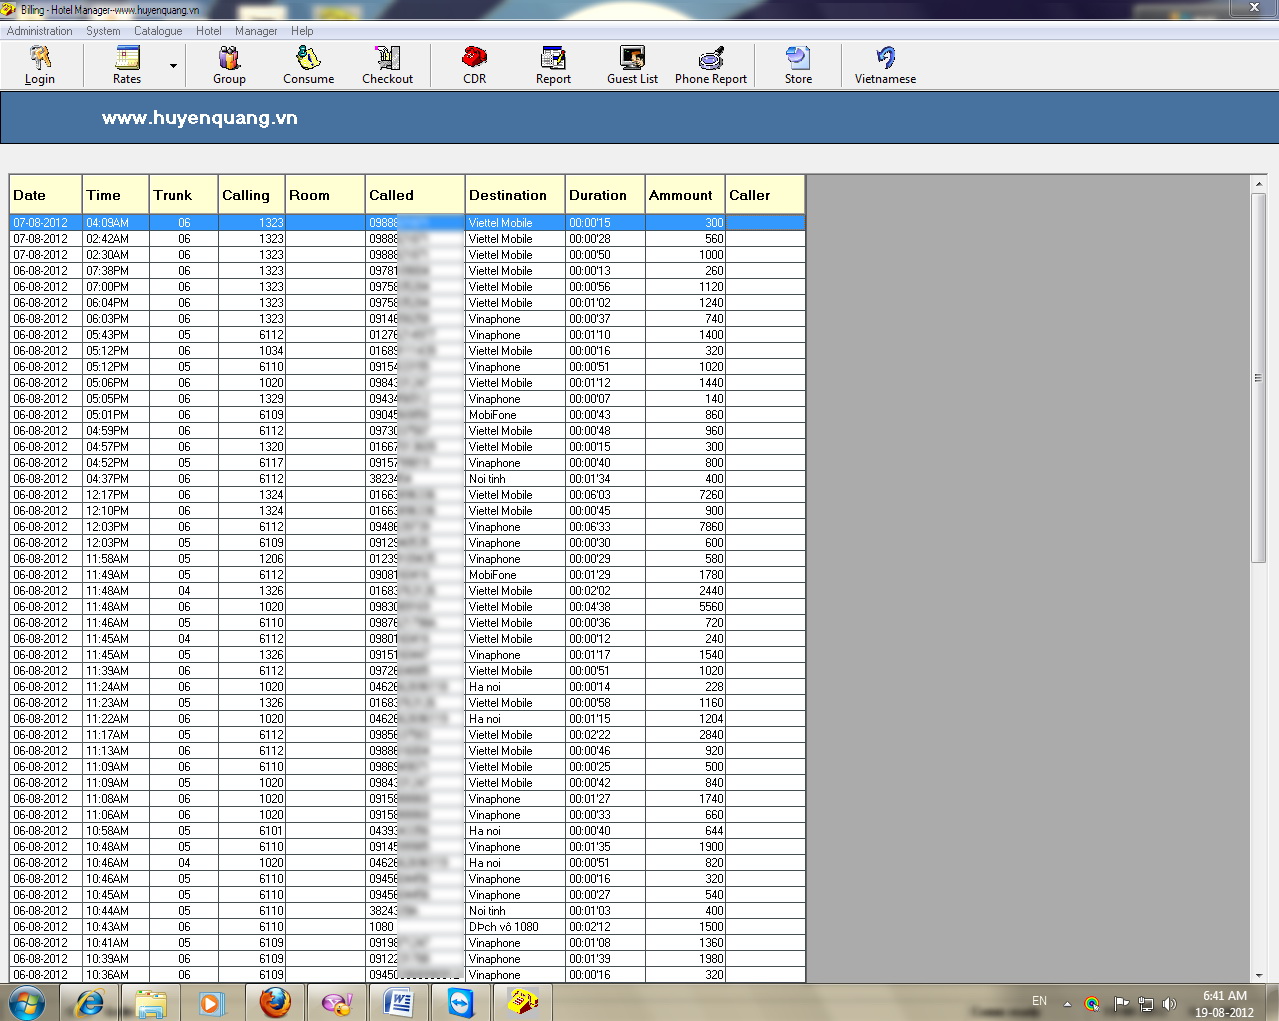Expand the dropdown arrow beside Rates
Image resolution: width=1279 pixels, height=1021 pixels.
click(x=173, y=66)
